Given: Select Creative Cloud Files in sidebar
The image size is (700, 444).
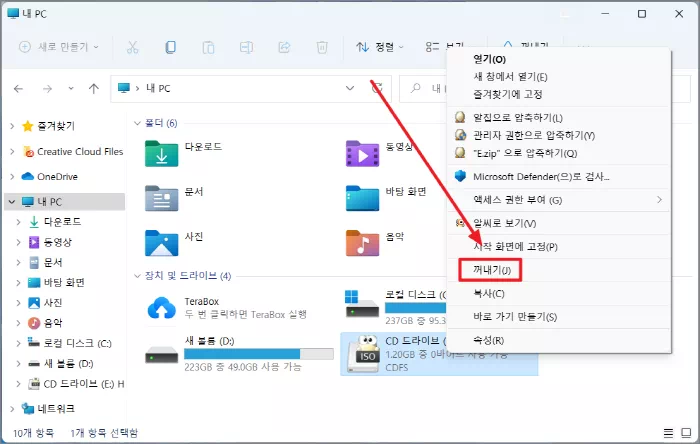Looking at the screenshot, I should 79,152.
